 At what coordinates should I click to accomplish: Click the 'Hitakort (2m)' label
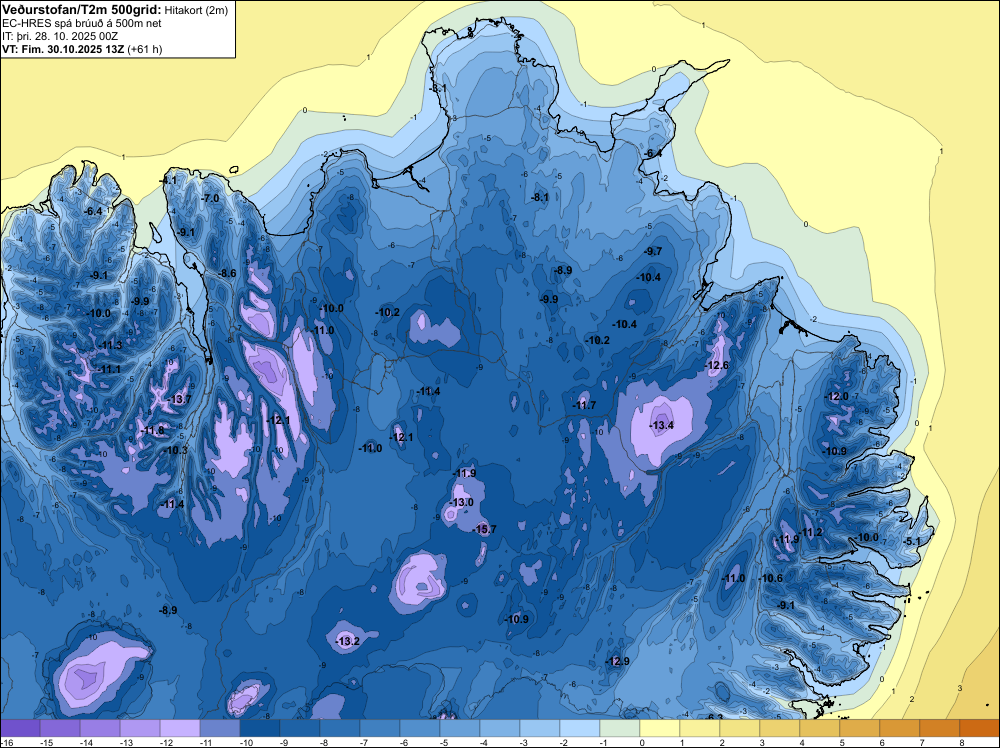point(196,10)
